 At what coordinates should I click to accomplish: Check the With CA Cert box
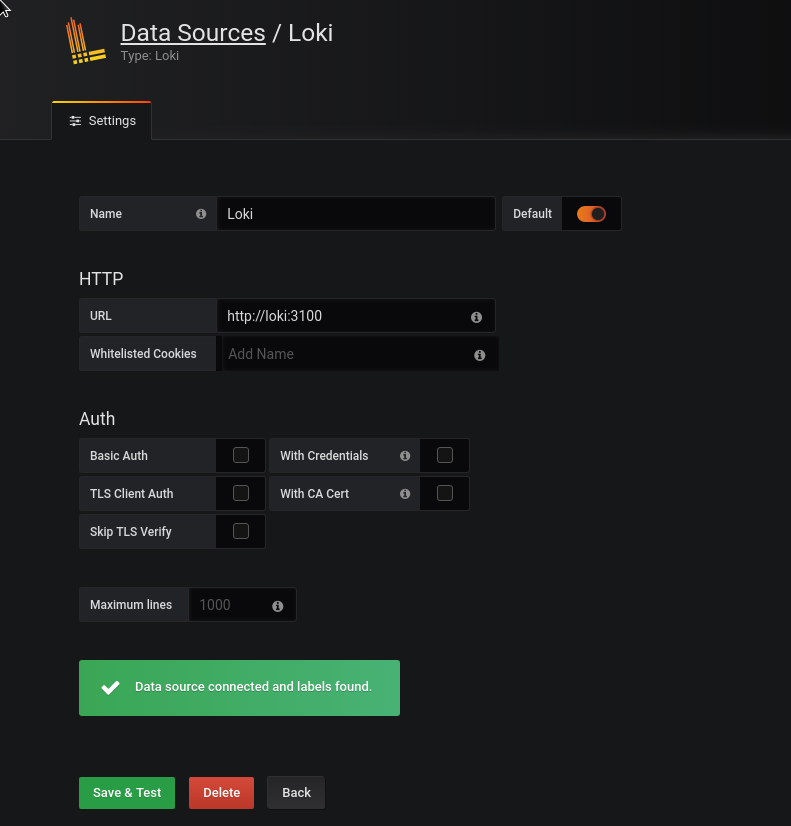click(444, 493)
